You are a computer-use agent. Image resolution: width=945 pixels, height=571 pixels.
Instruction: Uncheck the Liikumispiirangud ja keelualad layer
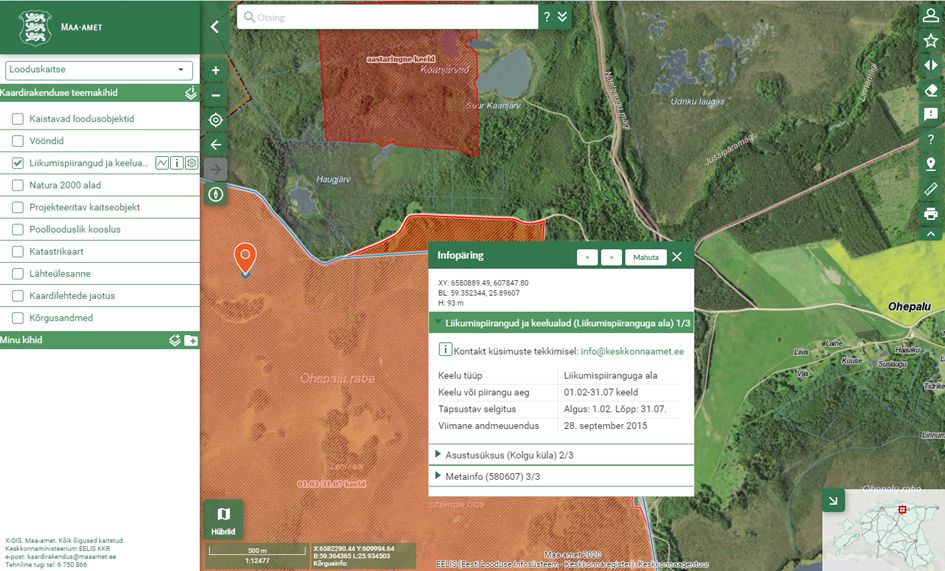17,163
